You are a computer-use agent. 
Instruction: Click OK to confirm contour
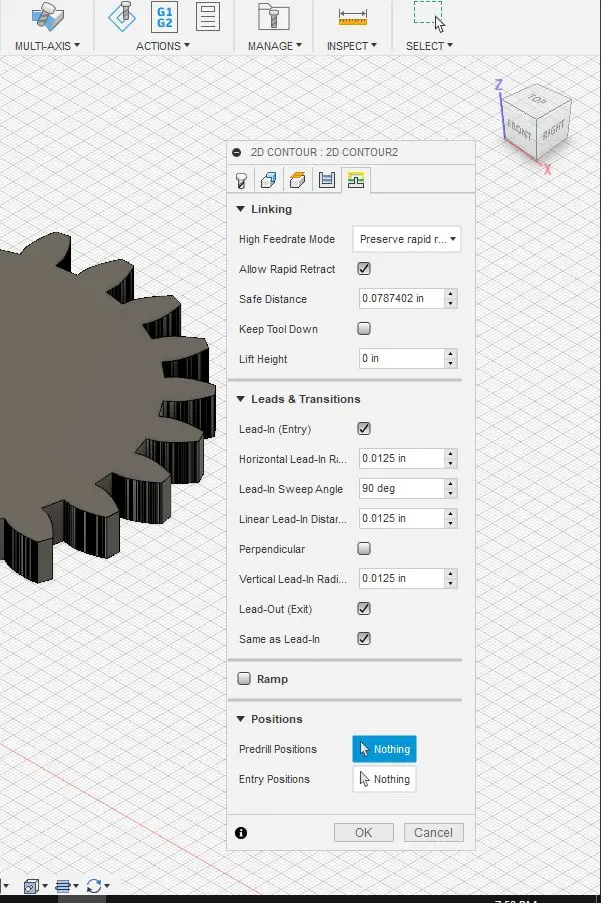click(x=364, y=833)
